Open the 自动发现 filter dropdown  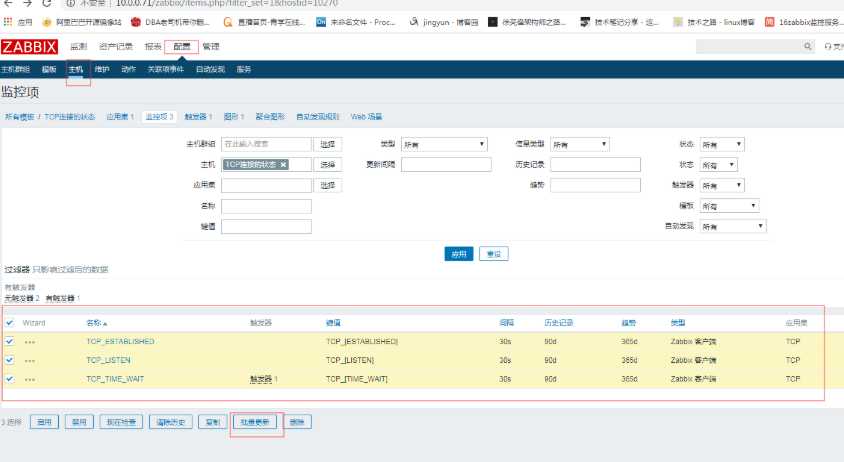732,226
